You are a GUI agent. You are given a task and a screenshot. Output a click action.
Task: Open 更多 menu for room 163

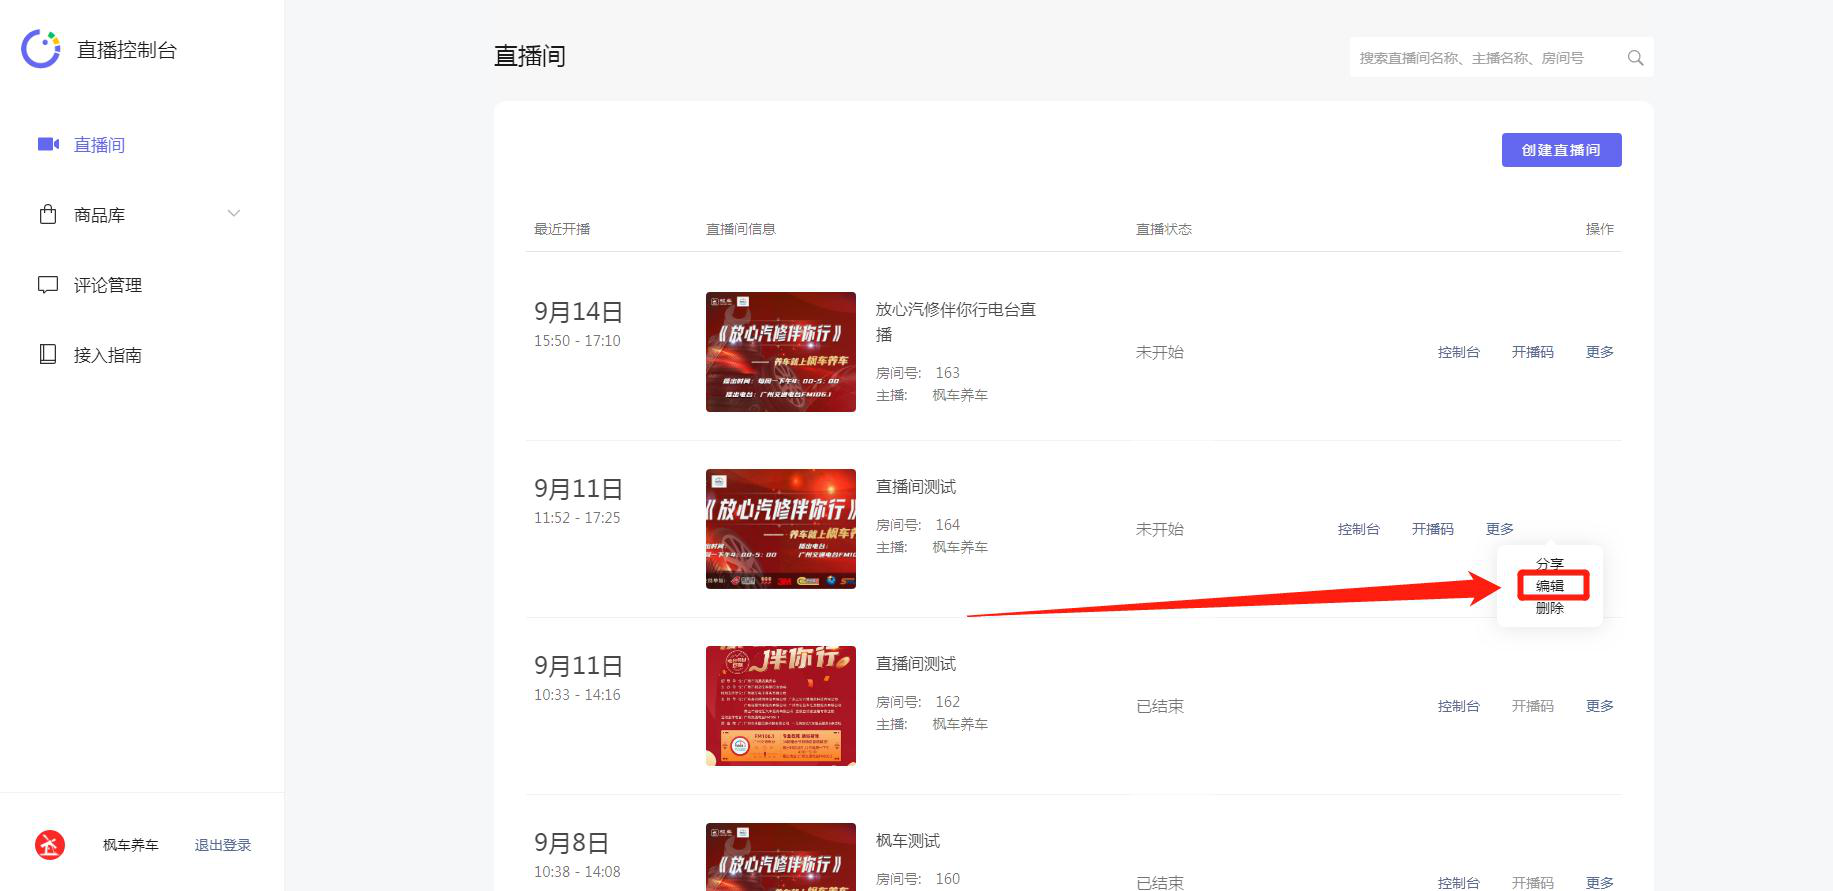point(1600,352)
